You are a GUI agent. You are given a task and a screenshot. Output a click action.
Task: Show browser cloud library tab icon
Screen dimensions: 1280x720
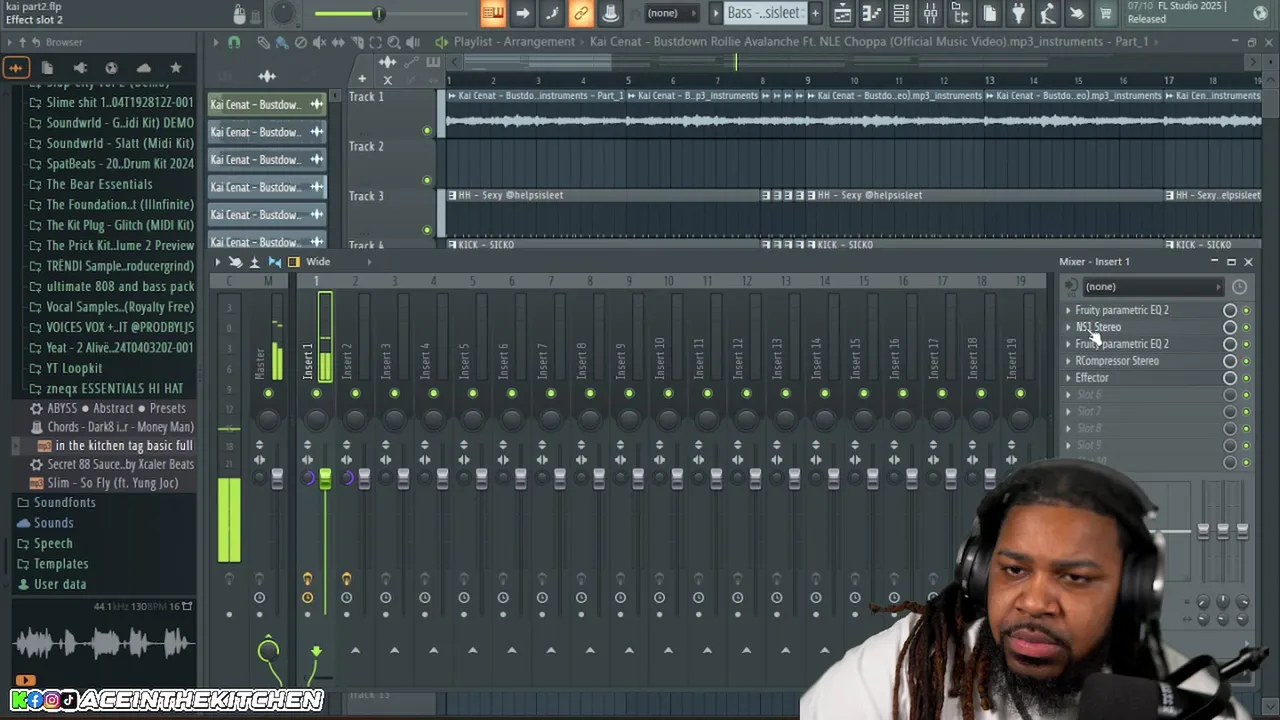(x=143, y=68)
